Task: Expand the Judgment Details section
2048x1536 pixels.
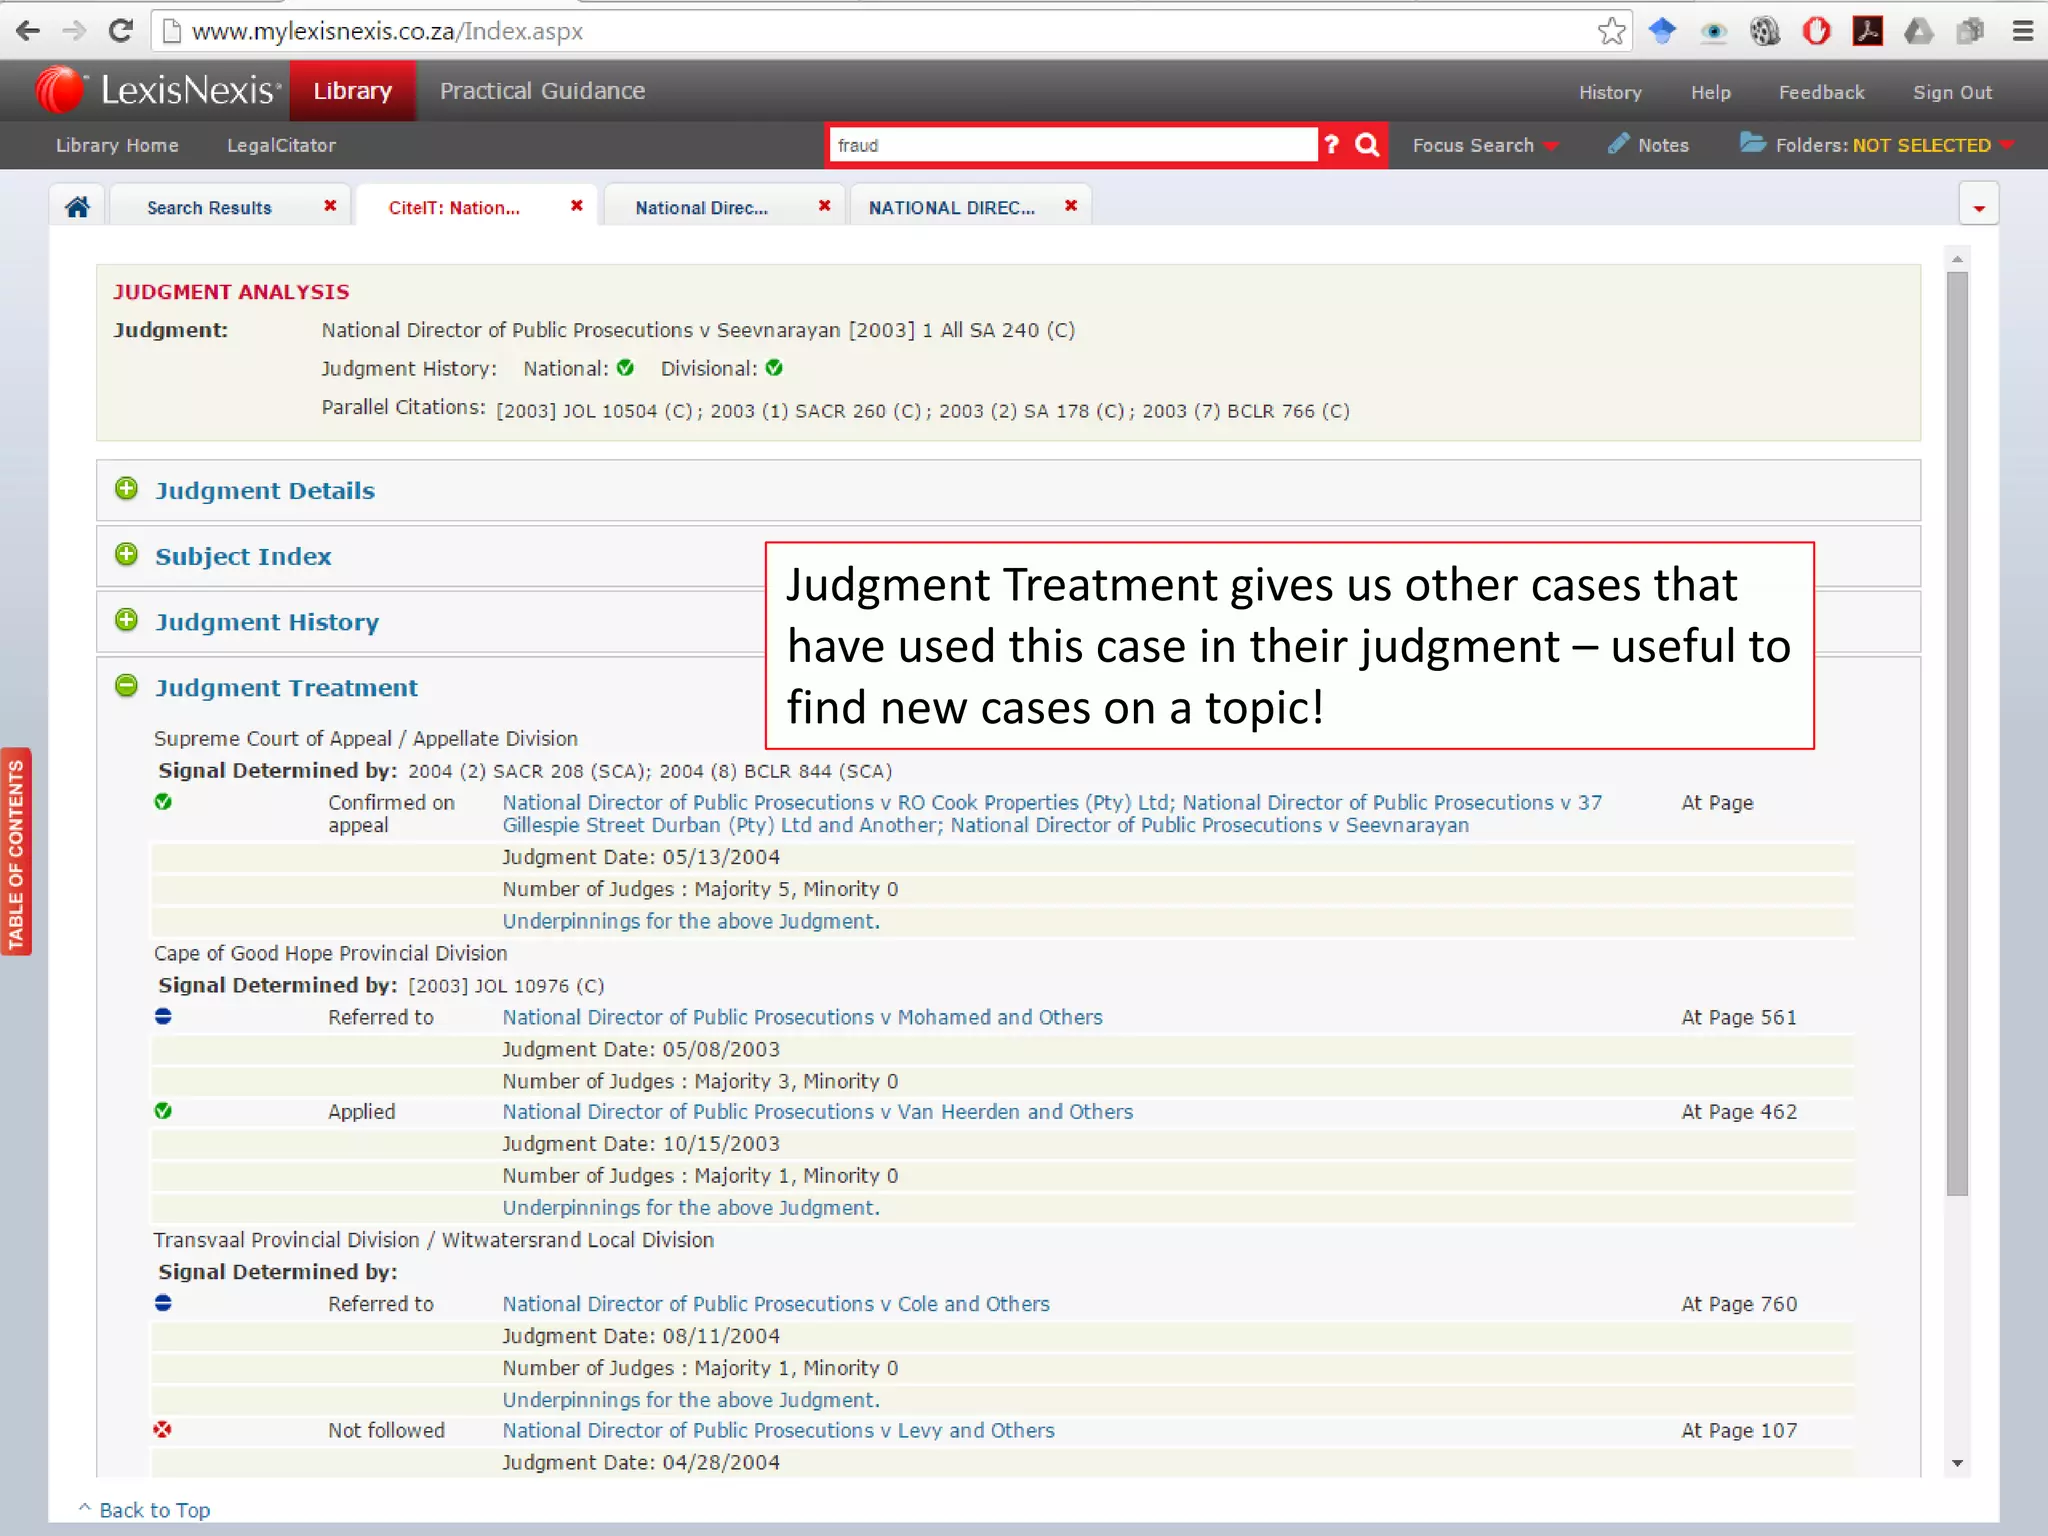Action: 126,489
